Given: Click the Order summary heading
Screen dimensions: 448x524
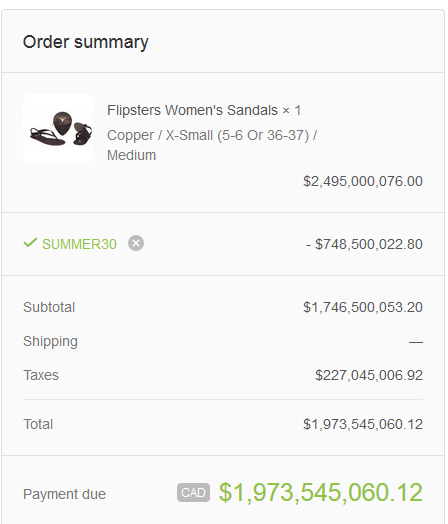Looking at the screenshot, I should tap(86, 42).
